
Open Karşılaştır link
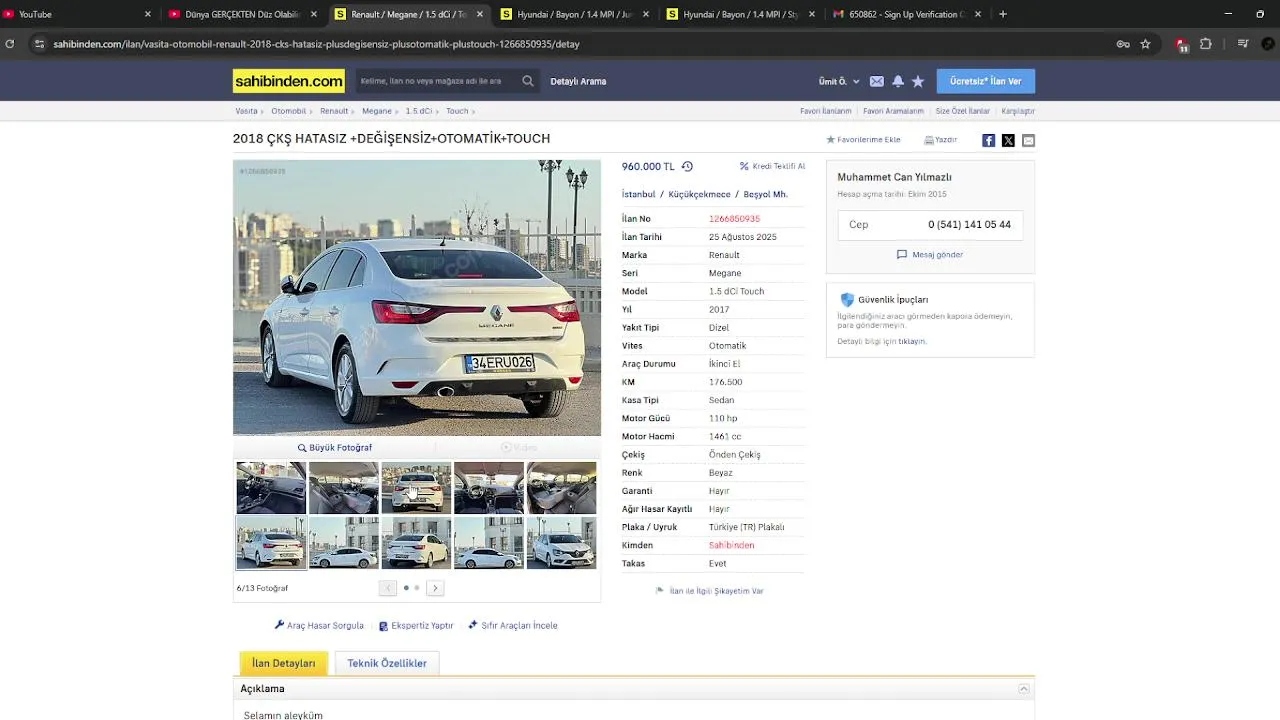pos(1018,111)
